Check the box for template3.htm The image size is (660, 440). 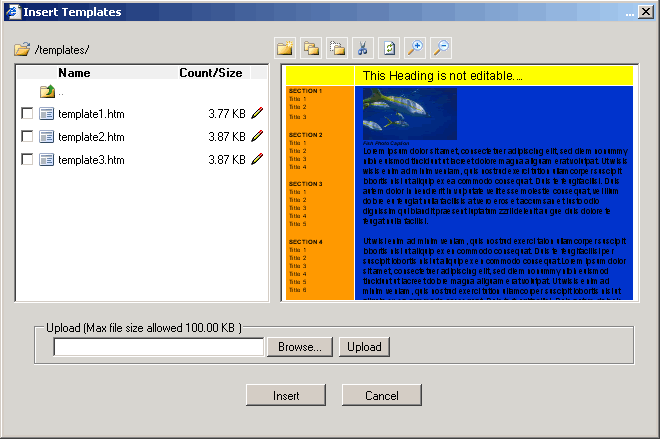pyautogui.click(x=27, y=159)
